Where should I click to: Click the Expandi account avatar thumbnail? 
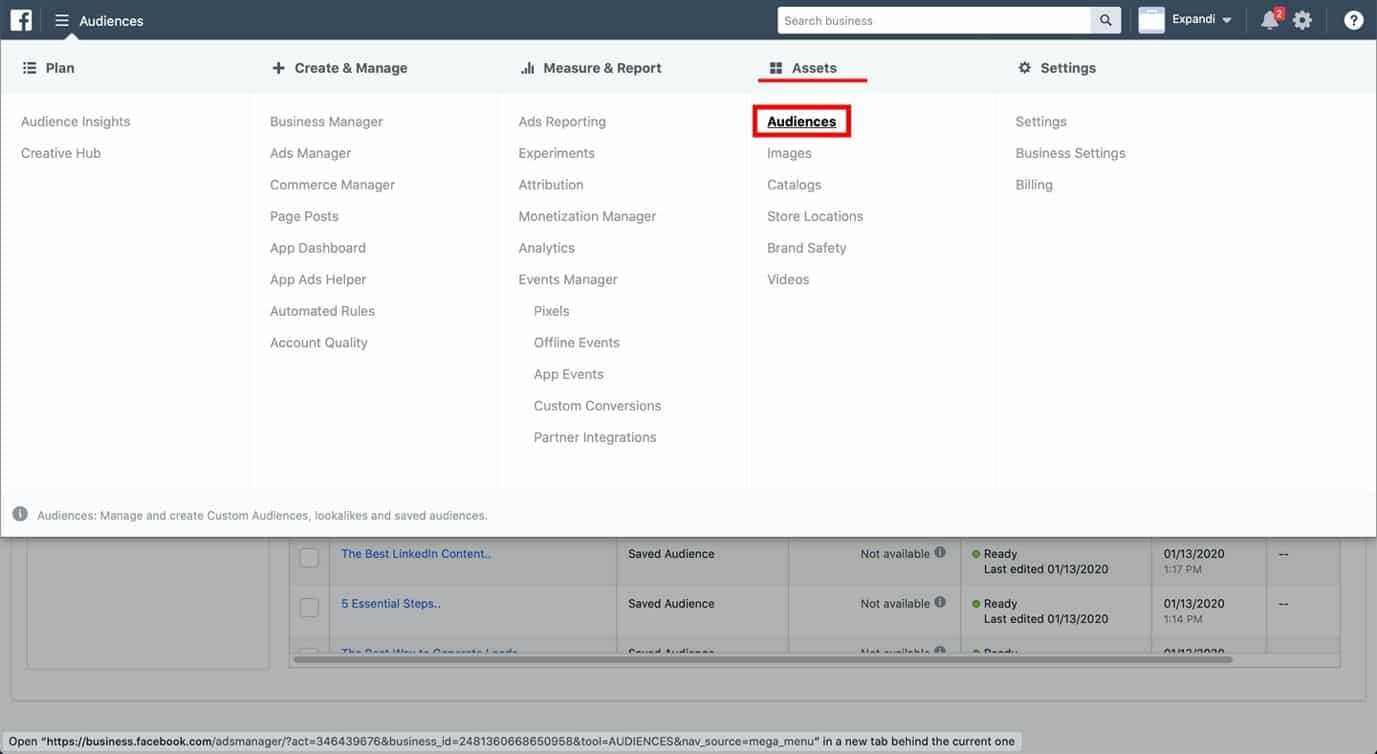[x=1152, y=20]
